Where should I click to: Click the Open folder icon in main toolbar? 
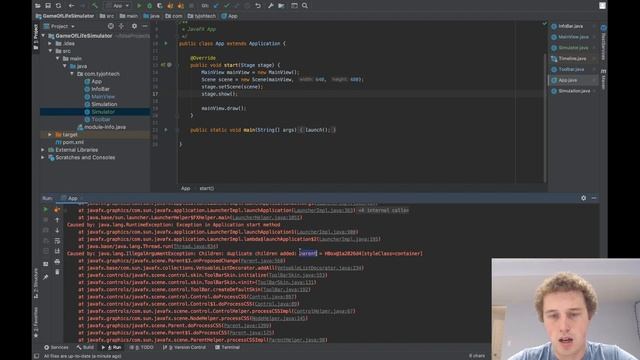pyautogui.click(x=38, y=6)
